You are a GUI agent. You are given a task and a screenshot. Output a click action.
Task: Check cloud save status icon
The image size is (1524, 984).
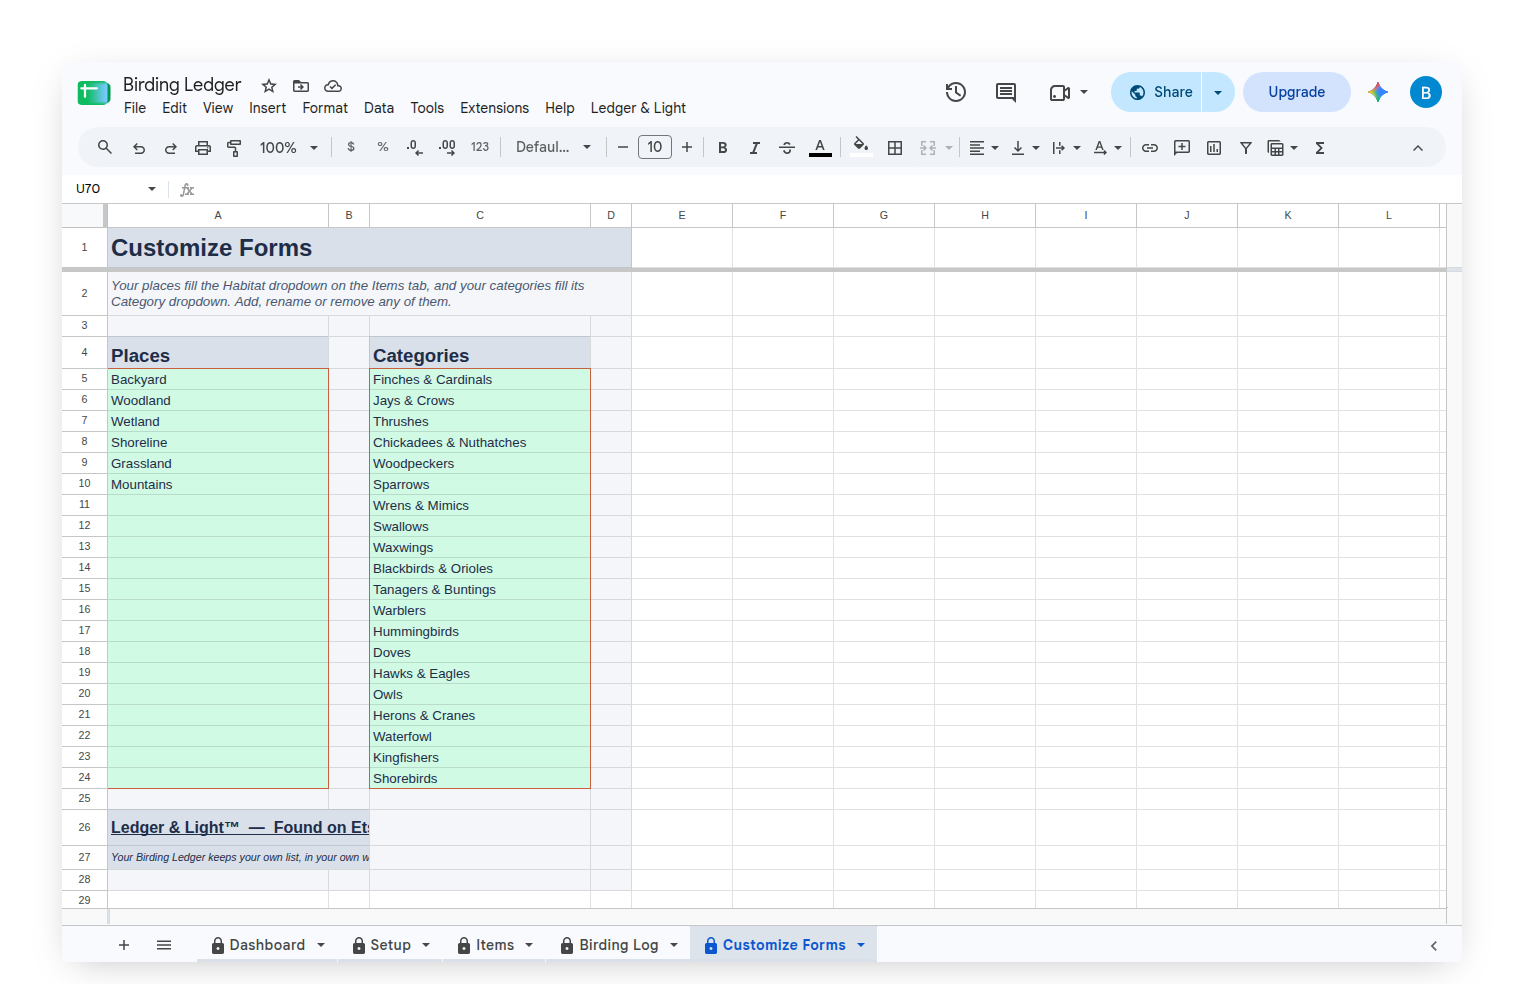[333, 86]
